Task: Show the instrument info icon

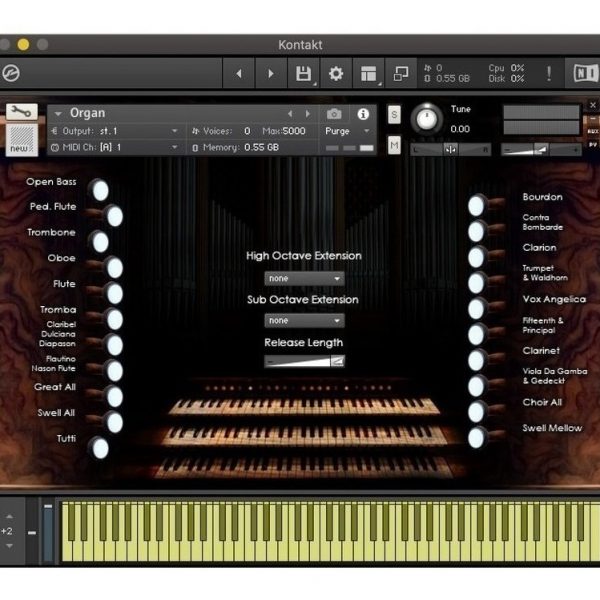Action: coord(363,114)
